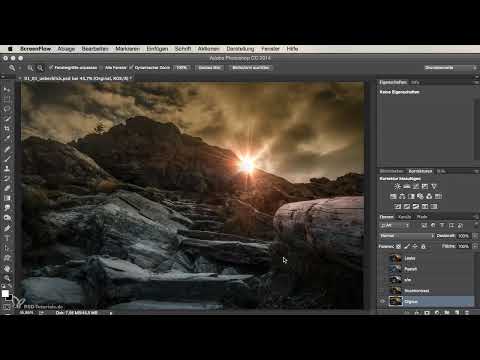Open the Korrekturen panel flyout menu
Screen dimensions: 480x360
(476, 171)
